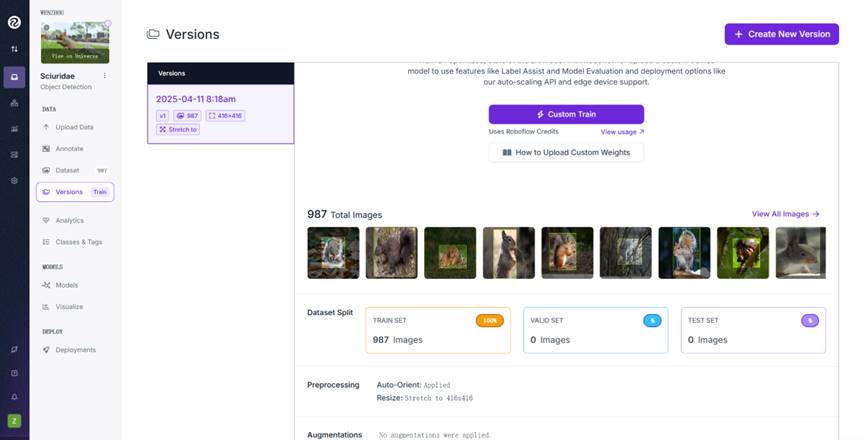Open Upload Data in sidebar
Screen dimensions: 865x440
click(x=74, y=127)
